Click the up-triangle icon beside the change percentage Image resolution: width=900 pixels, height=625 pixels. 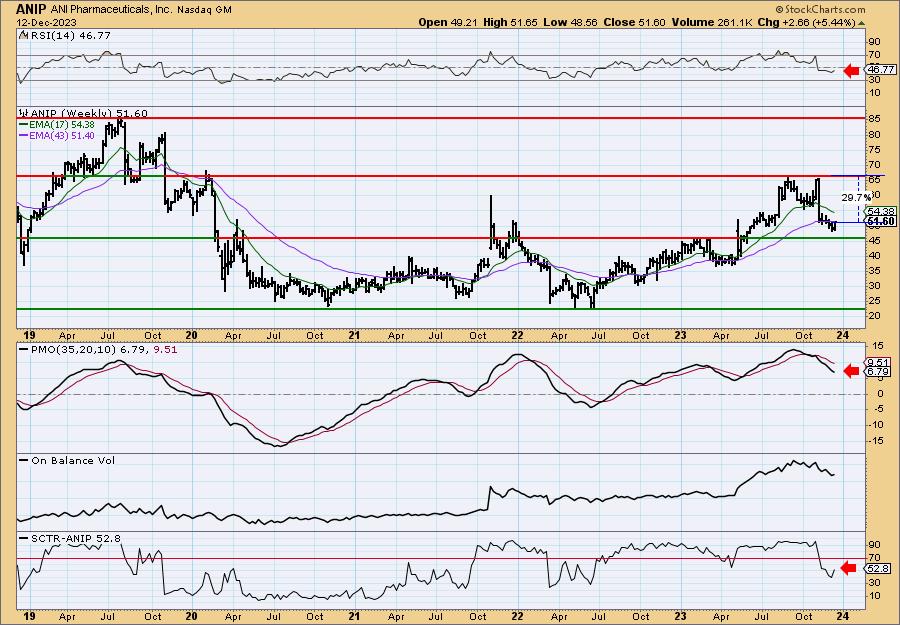pyautogui.click(x=861, y=23)
